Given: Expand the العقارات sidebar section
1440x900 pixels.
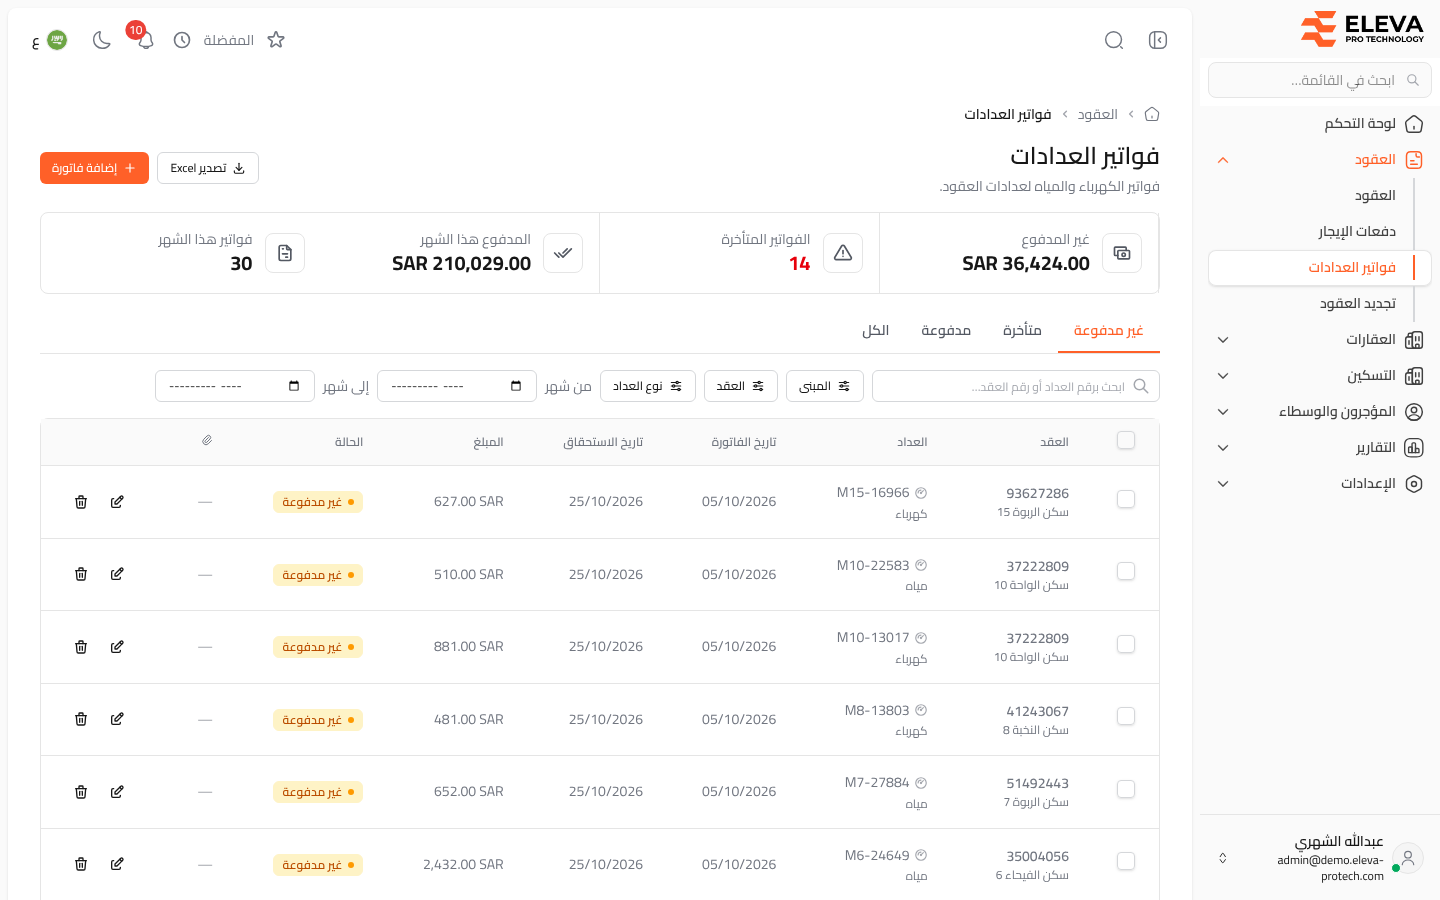Looking at the screenshot, I should click(1320, 340).
